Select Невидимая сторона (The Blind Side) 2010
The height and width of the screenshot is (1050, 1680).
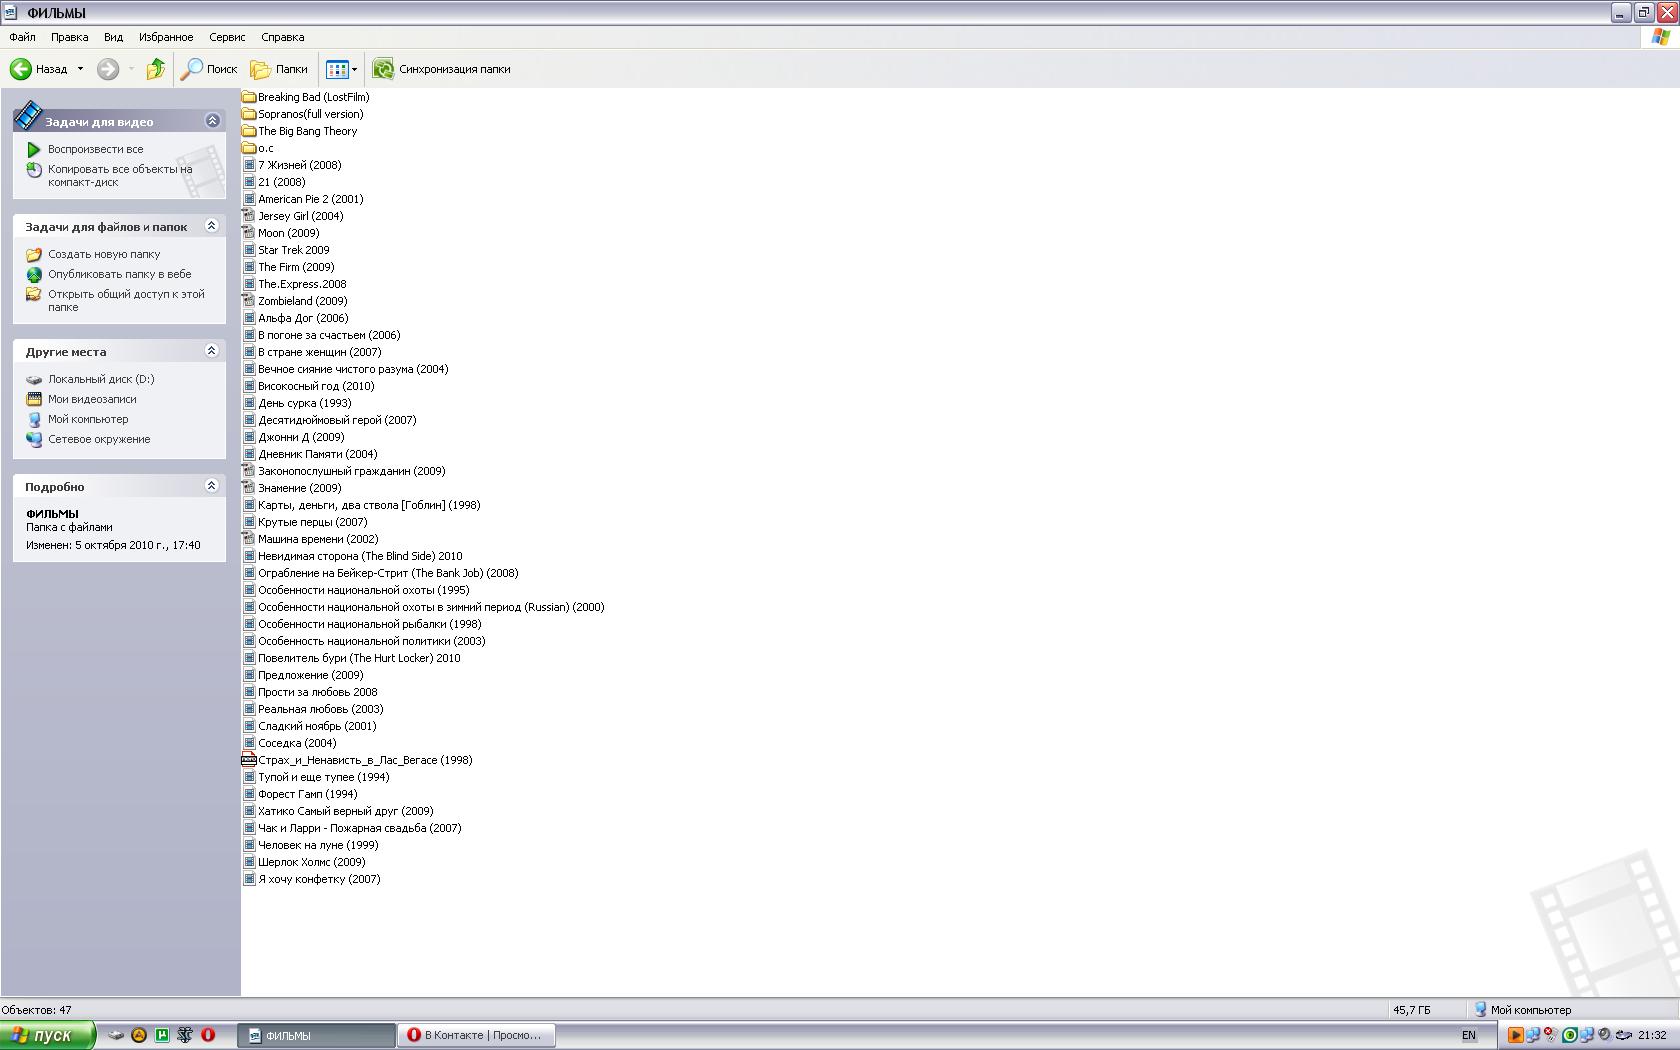(353, 556)
